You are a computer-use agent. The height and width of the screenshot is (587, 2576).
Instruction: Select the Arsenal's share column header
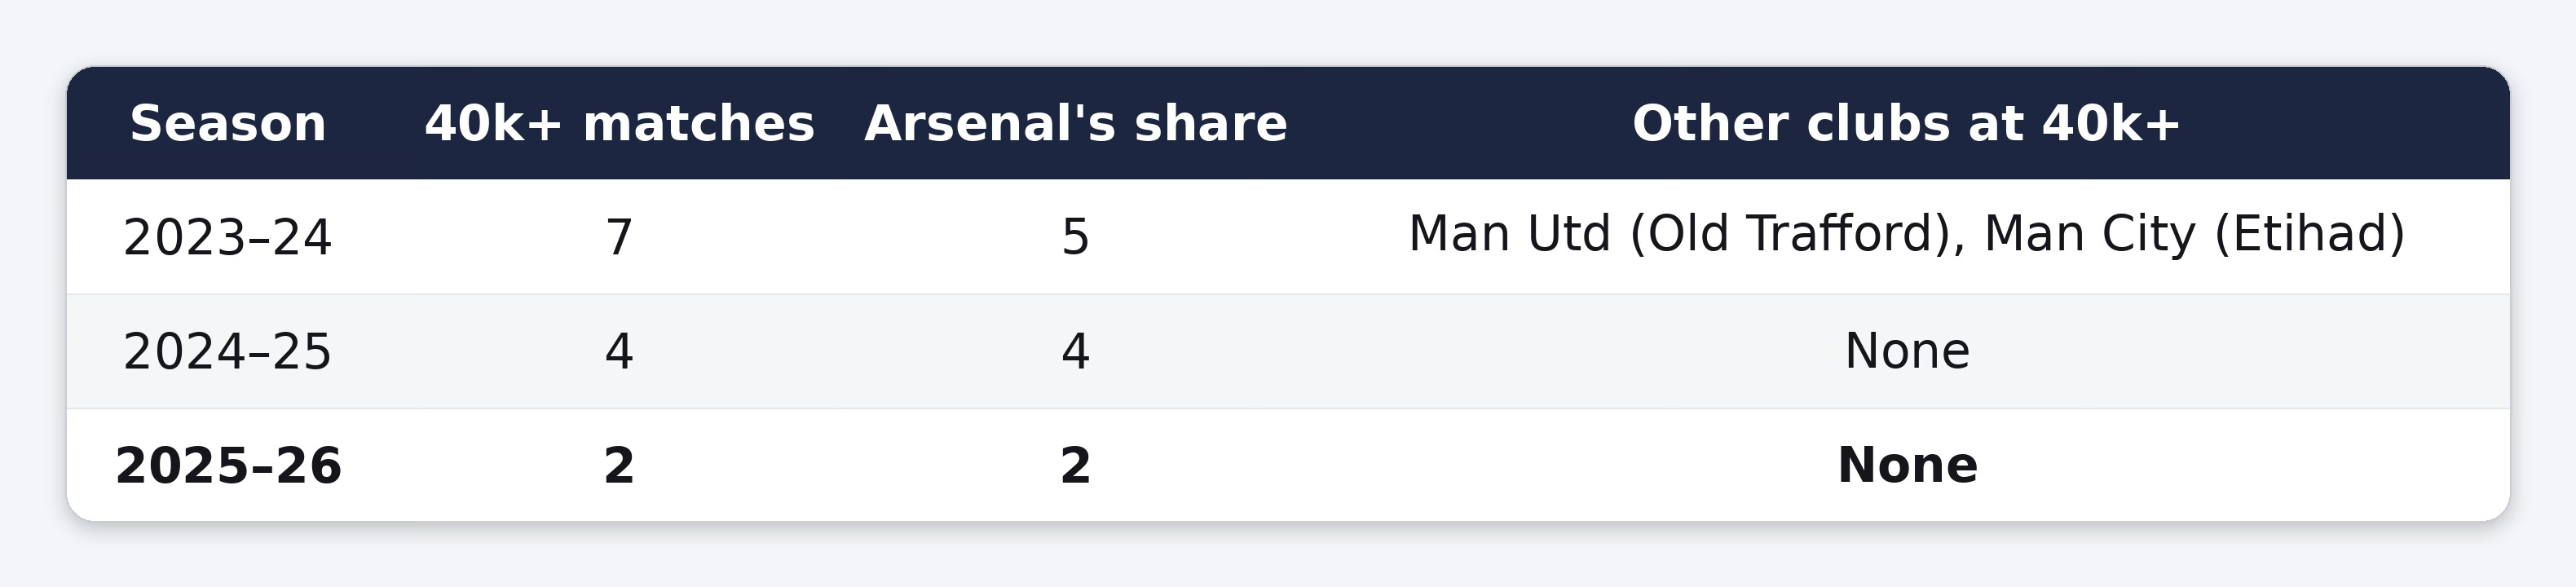(1075, 124)
